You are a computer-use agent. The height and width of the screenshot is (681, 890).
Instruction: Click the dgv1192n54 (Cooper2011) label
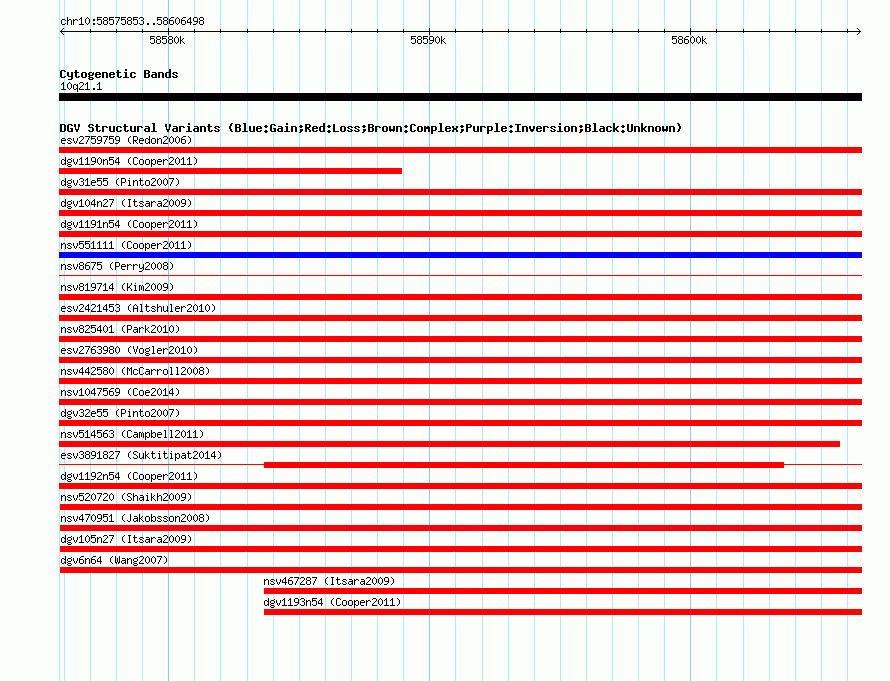click(x=129, y=476)
